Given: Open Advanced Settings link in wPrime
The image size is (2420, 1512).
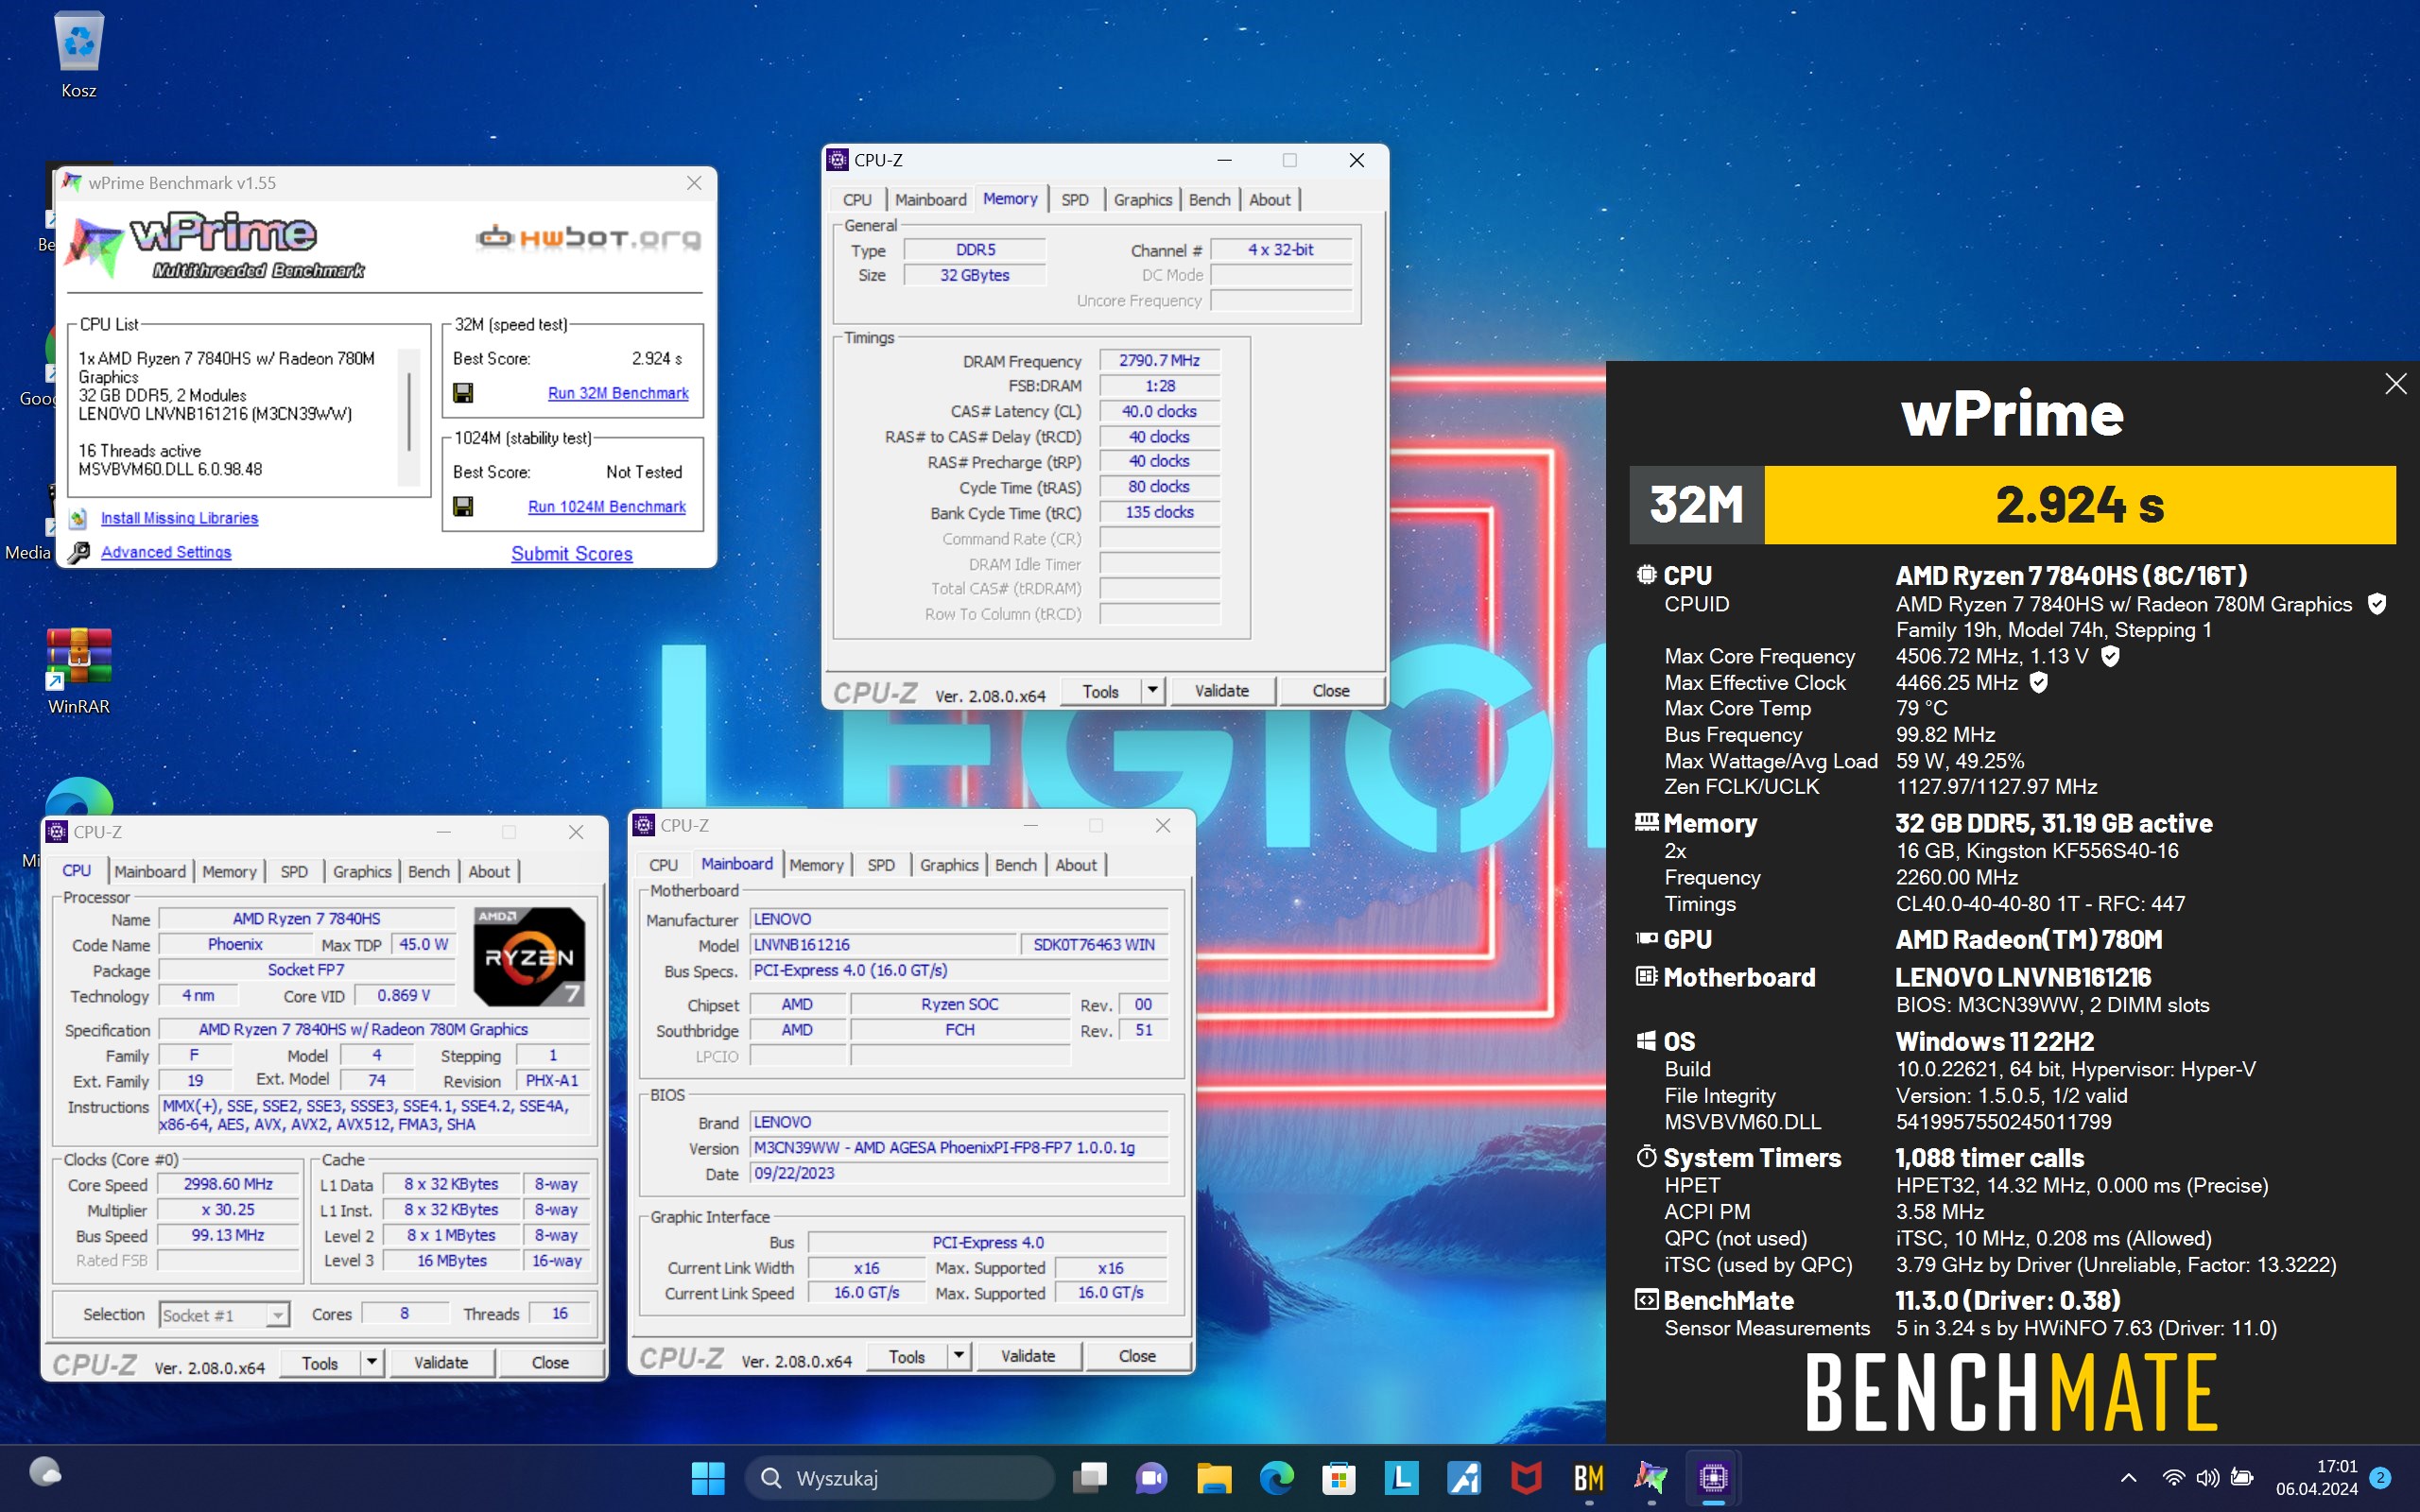Looking at the screenshot, I should click(x=166, y=552).
